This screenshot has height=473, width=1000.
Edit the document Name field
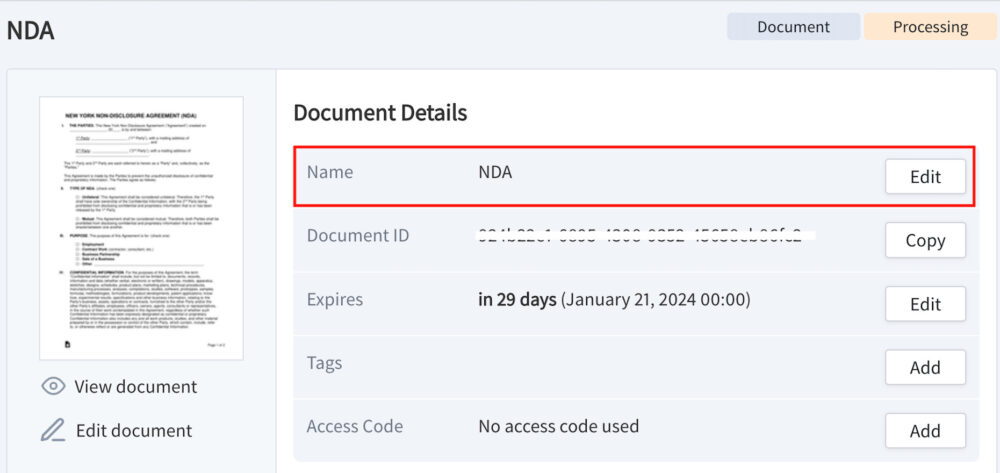[925, 177]
